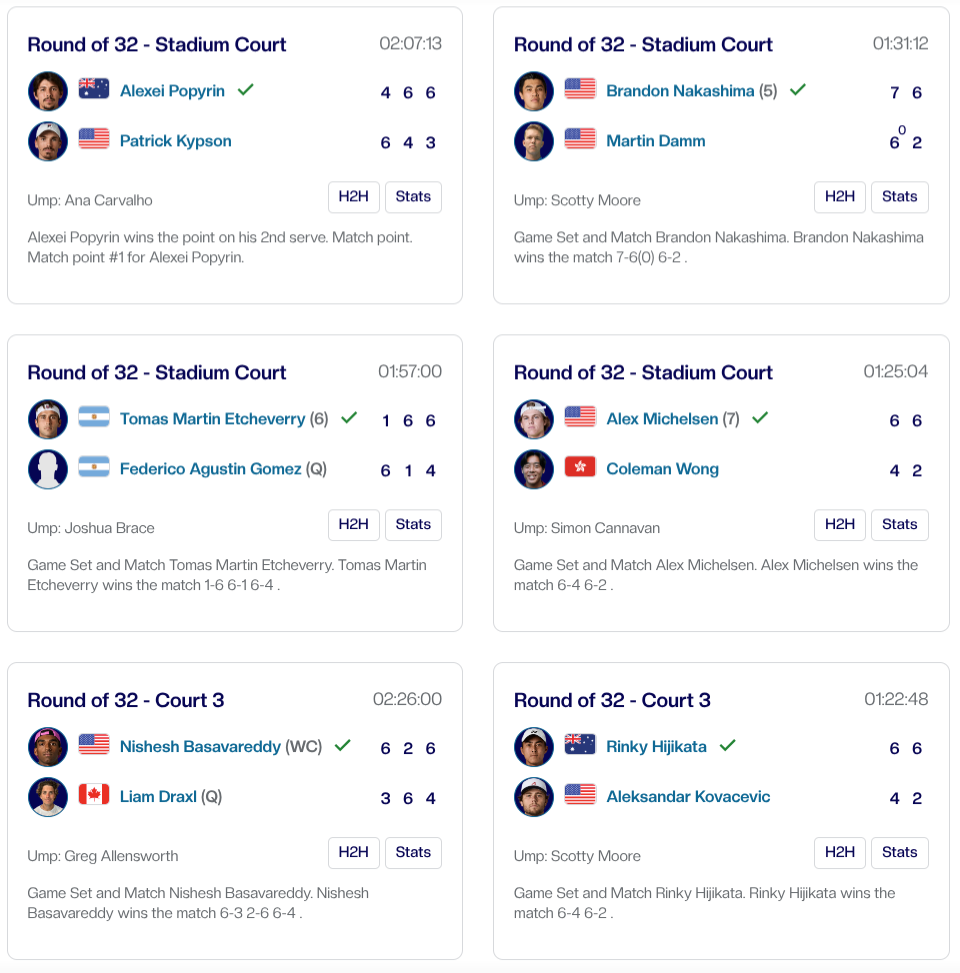Viewport: 960px width, 973px height.
Task: Click the Australian flag beside Alexei Popyrin
Action: [x=94, y=90]
